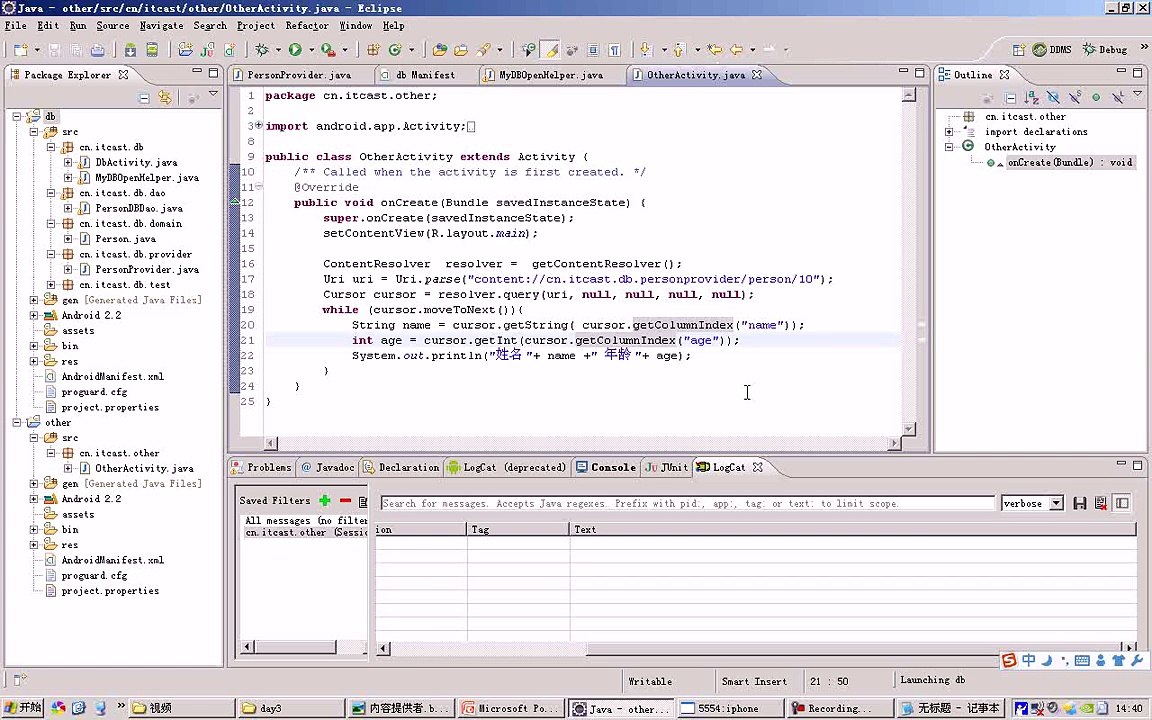Open the Debug button dropdown arrow
Screen dimensions: 1152x720
(278, 50)
